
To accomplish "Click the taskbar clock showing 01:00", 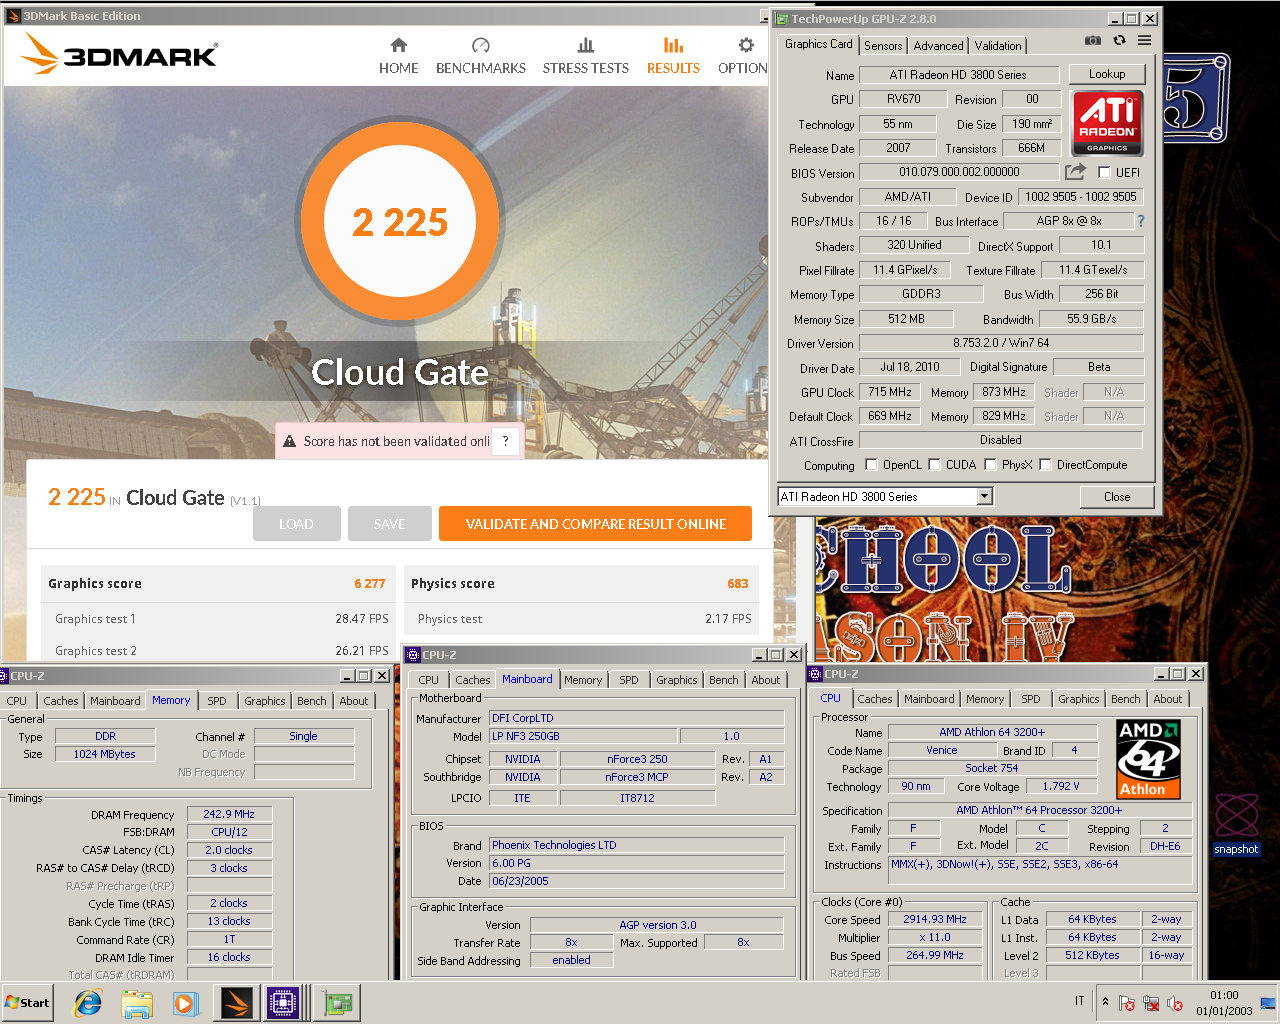I will [x=1224, y=1003].
